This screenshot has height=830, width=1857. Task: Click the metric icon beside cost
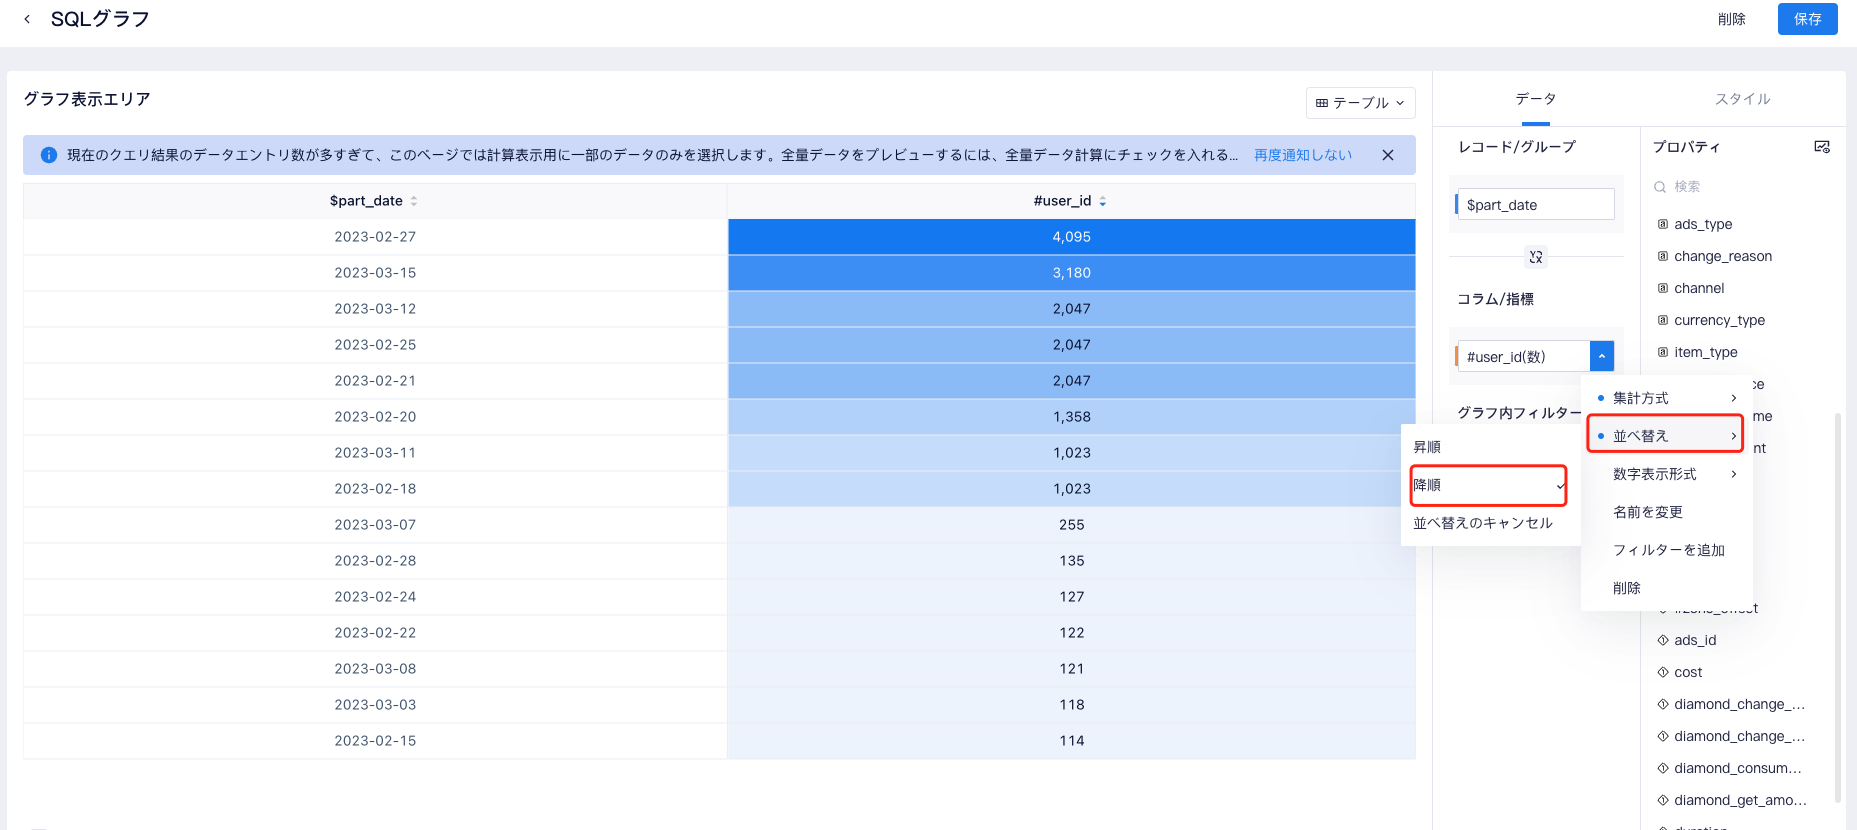1663,672
